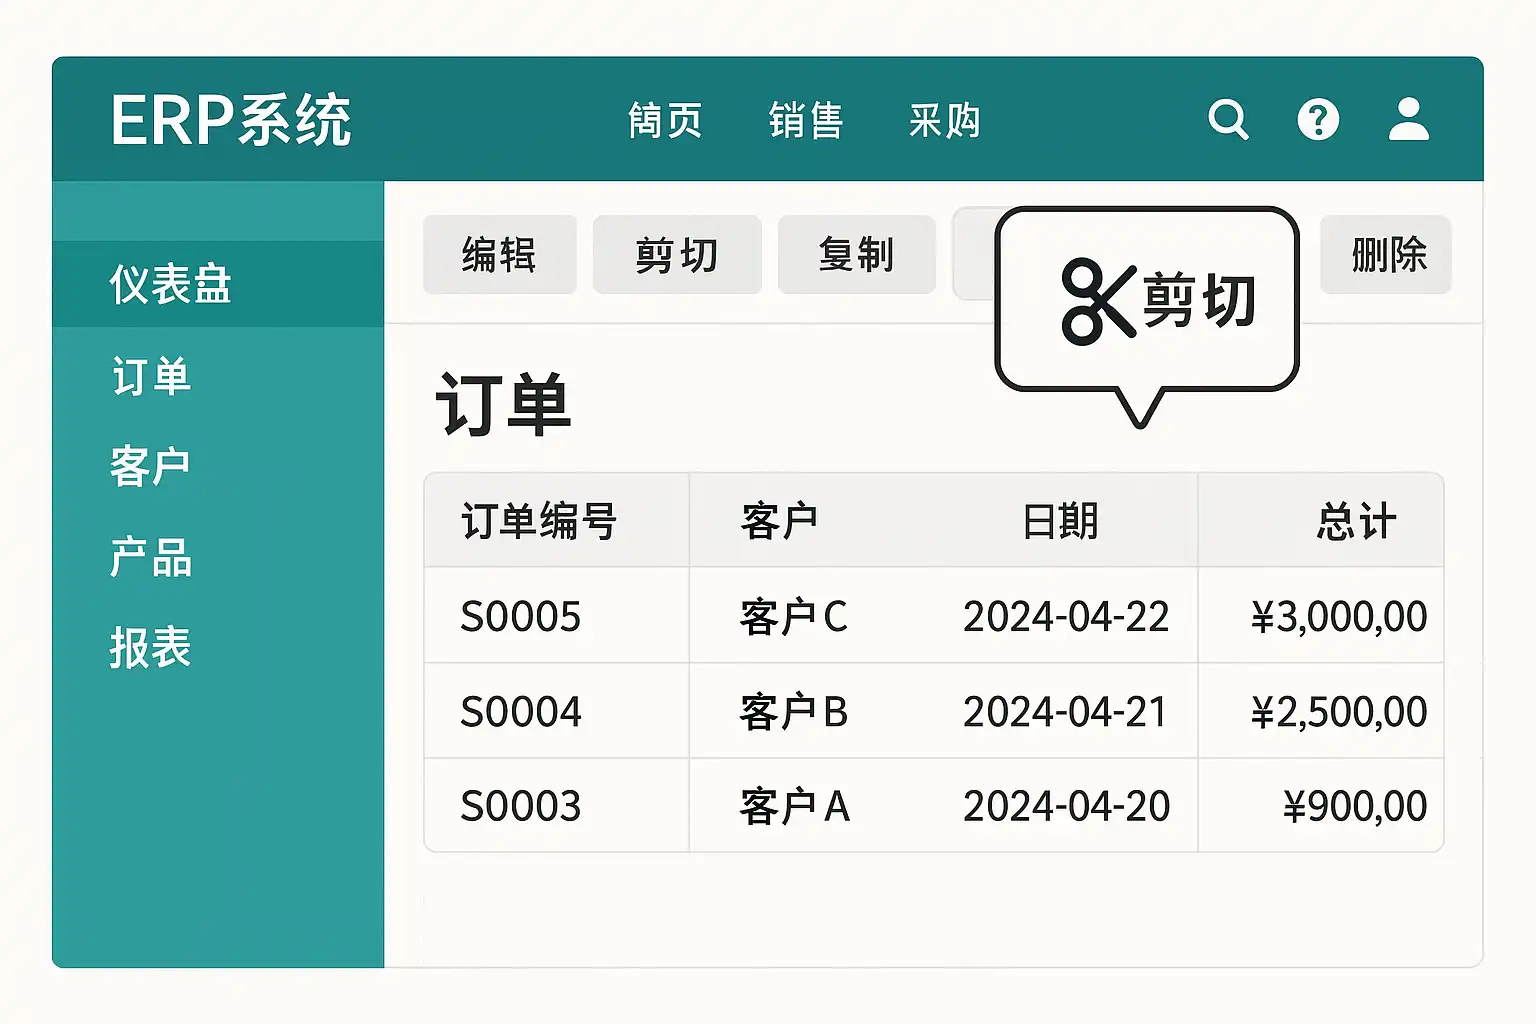This screenshot has height=1024, width=1536.
Task: Open the 采购 top menu
Action: click(x=944, y=121)
